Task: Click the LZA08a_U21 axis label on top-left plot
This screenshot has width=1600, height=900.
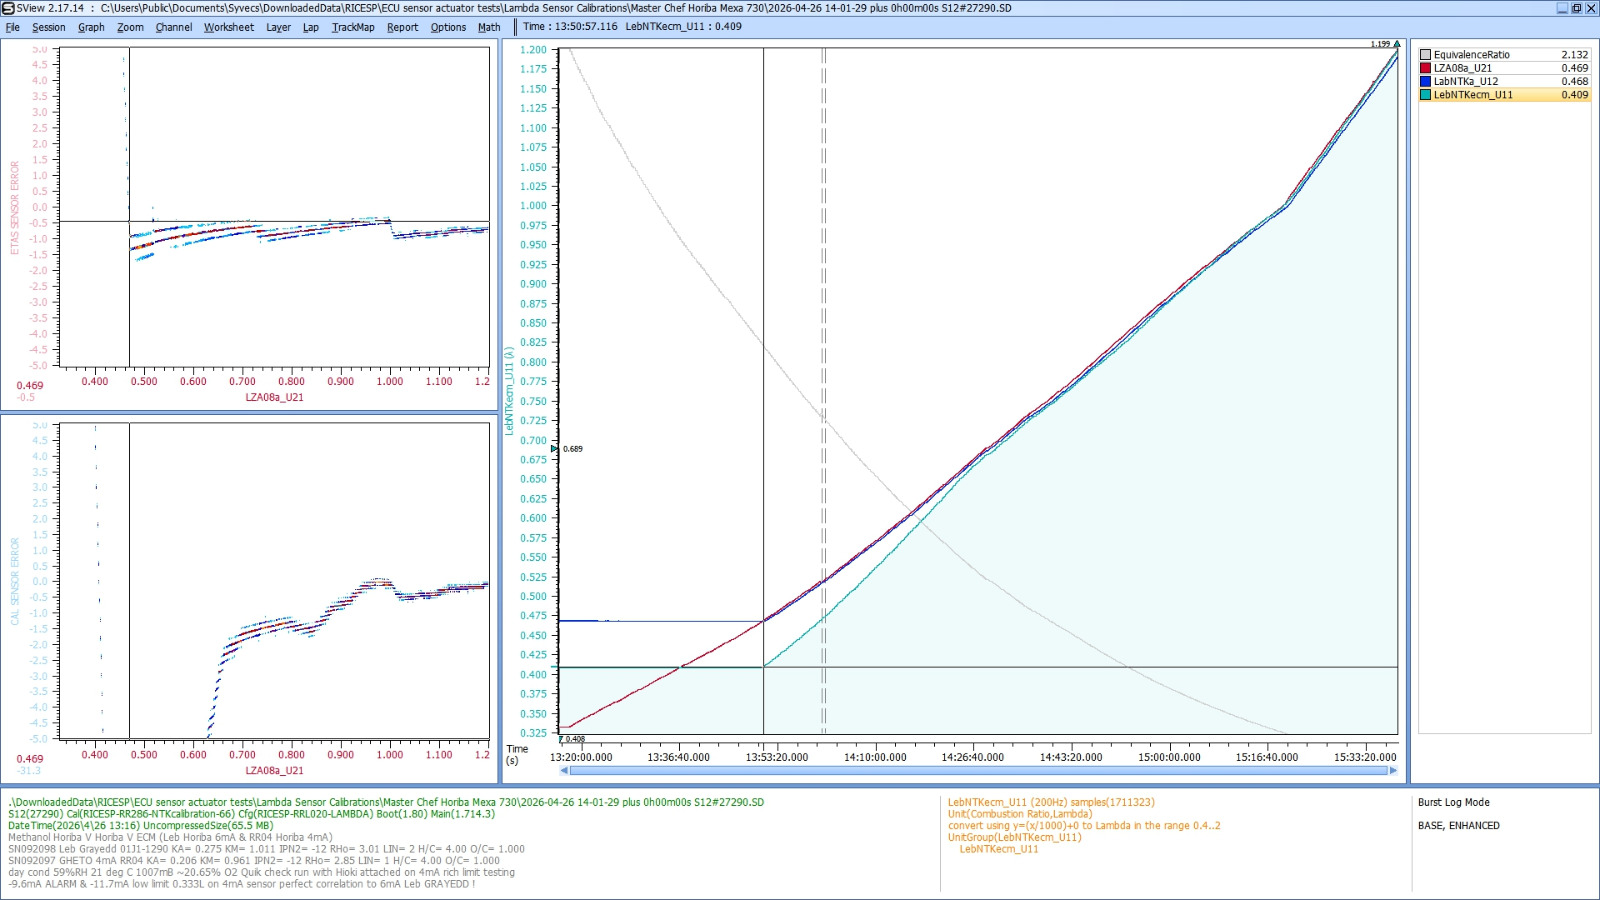Action: (x=274, y=397)
